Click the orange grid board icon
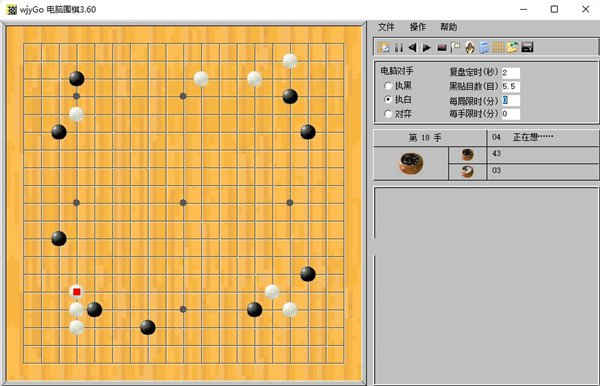The width and height of the screenshot is (600, 386). (x=498, y=47)
